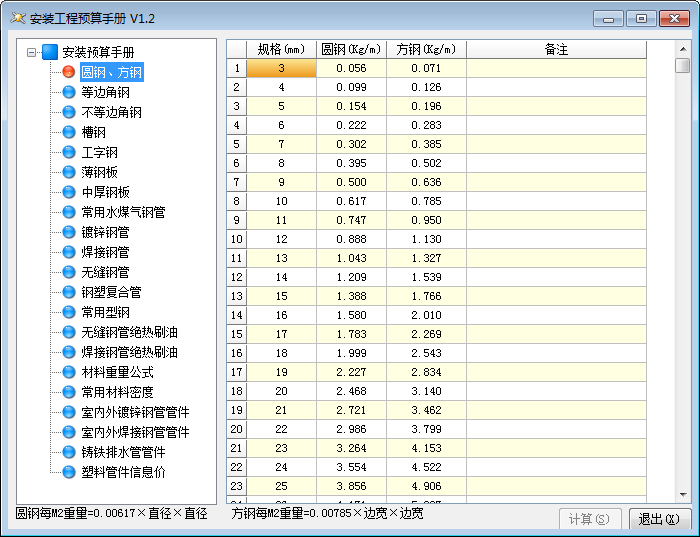The height and width of the screenshot is (537, 700).
Task: Collapse the 安装预算手册 root tree node
Action: tap(32, 52)
